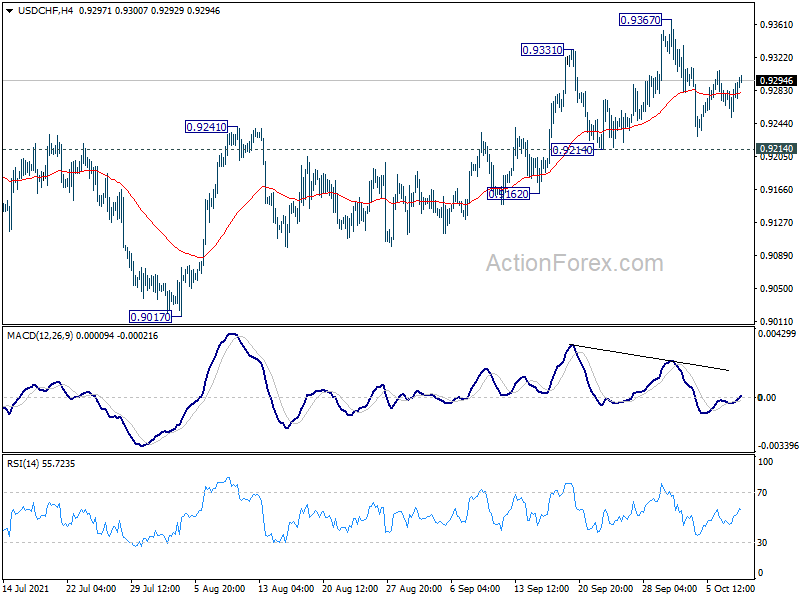
Task: Select the USDCHF,H4 symbol title text
Action: tap(45, 11)
